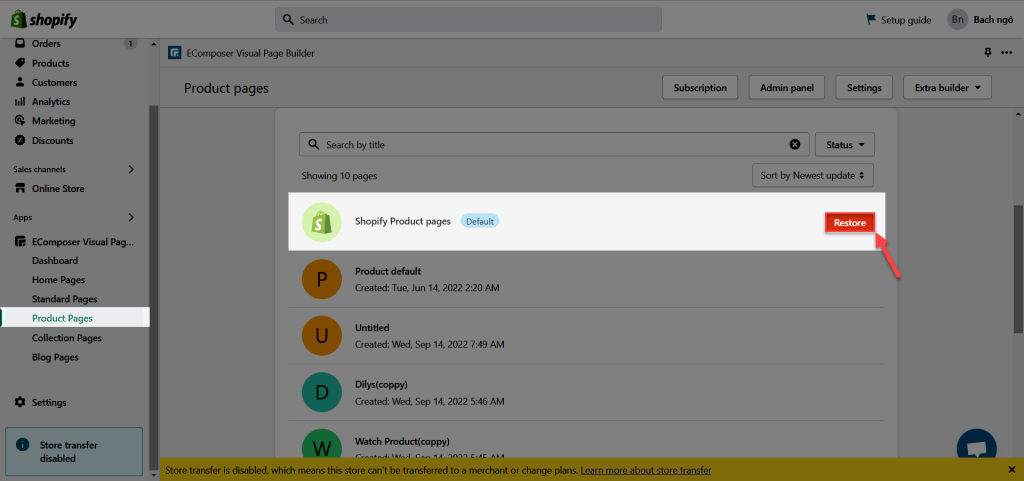Restore the Shopify Product pages
The height and width of the screenshot is (481, 1024).
[850, 223]
